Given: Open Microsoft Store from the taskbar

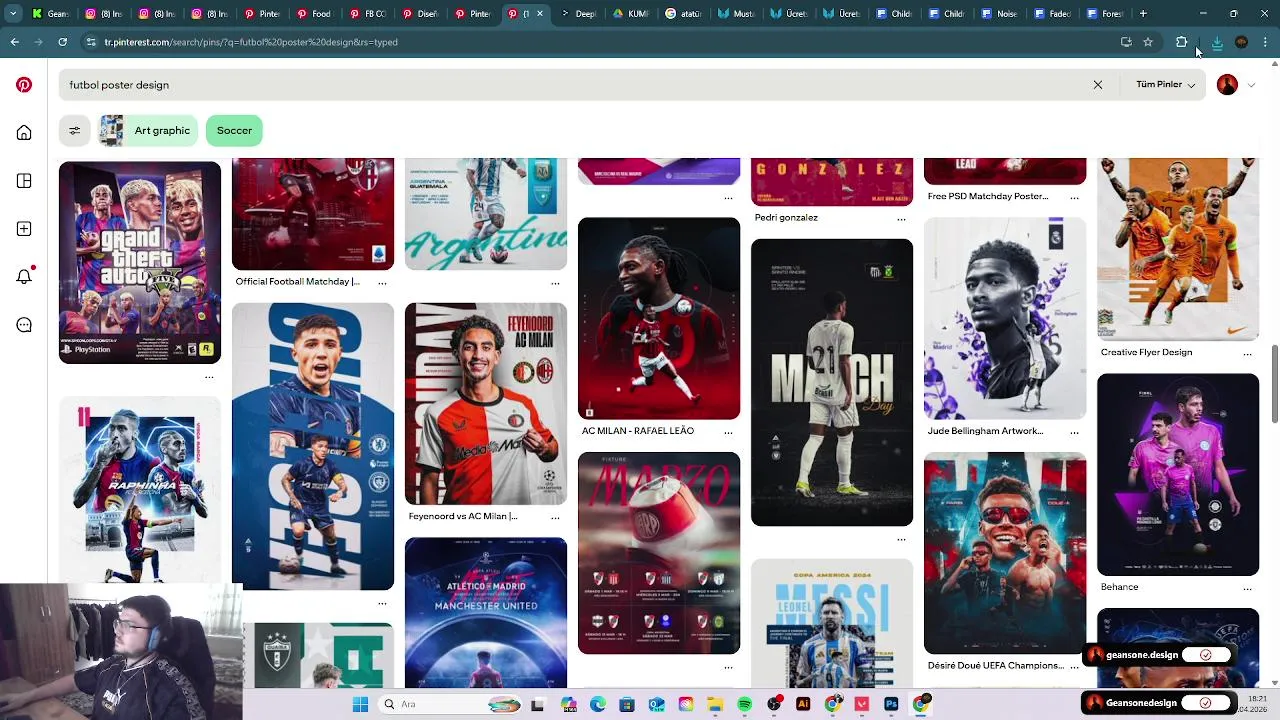Looking at the screenshot, I should point(627,704).
